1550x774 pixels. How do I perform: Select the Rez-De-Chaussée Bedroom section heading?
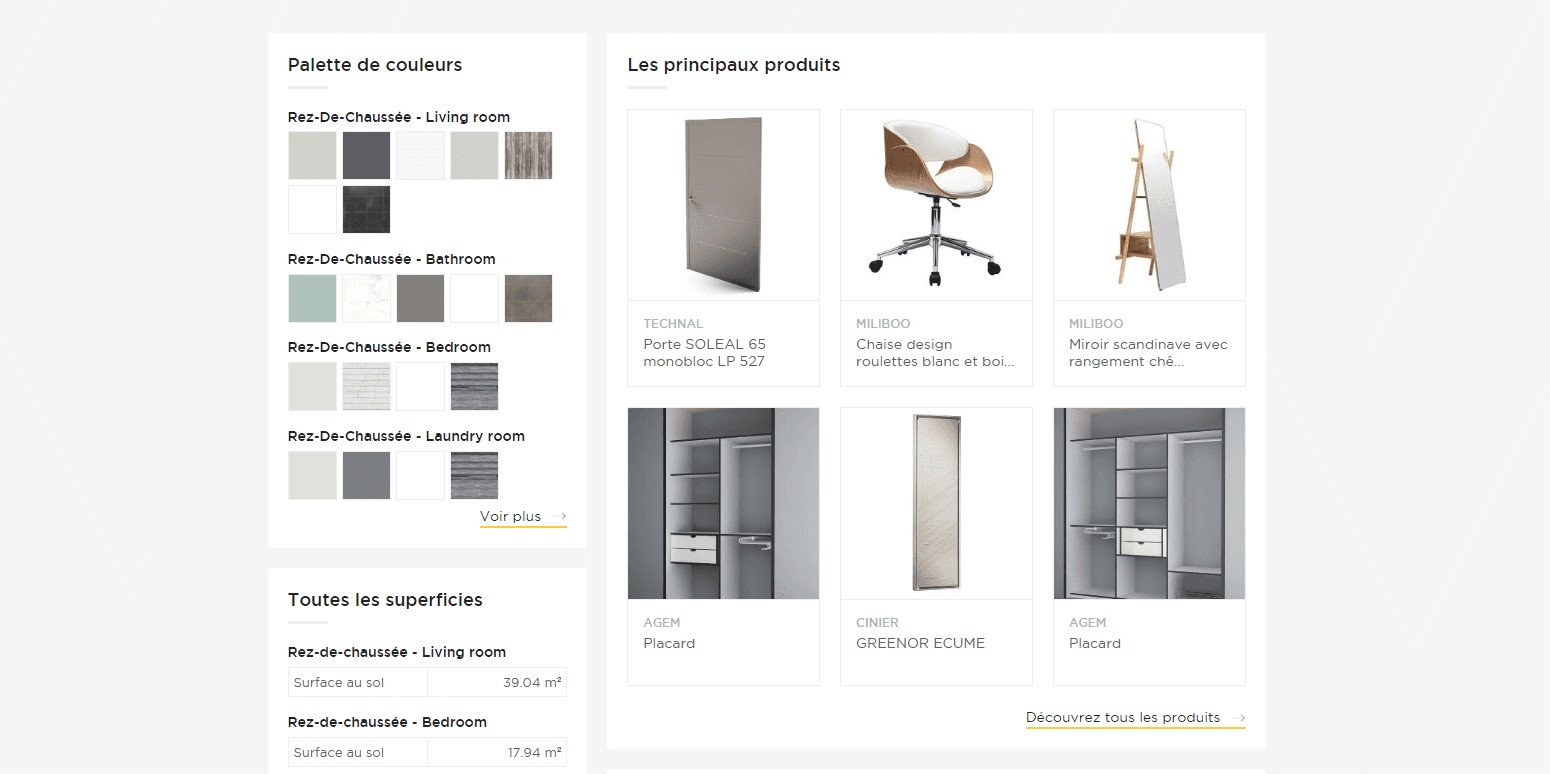(389, 347)
